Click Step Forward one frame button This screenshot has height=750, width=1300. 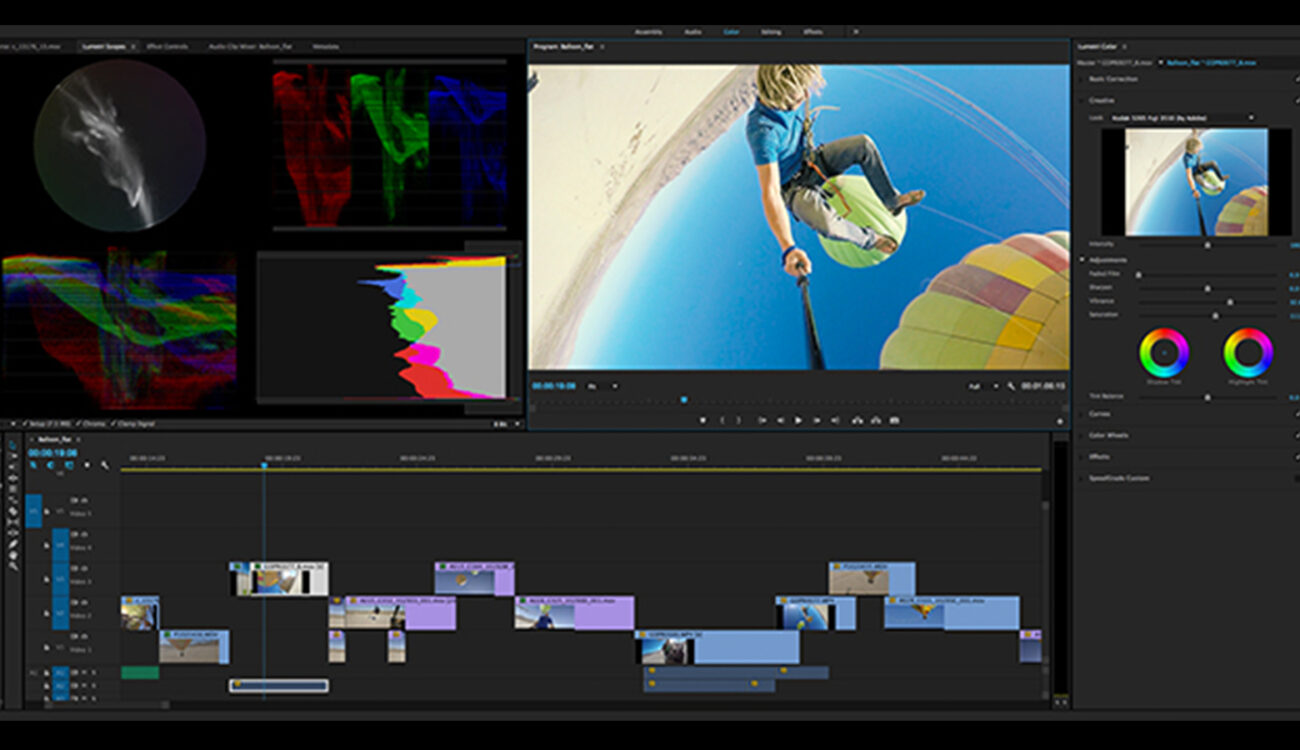[x=817, y=421]
